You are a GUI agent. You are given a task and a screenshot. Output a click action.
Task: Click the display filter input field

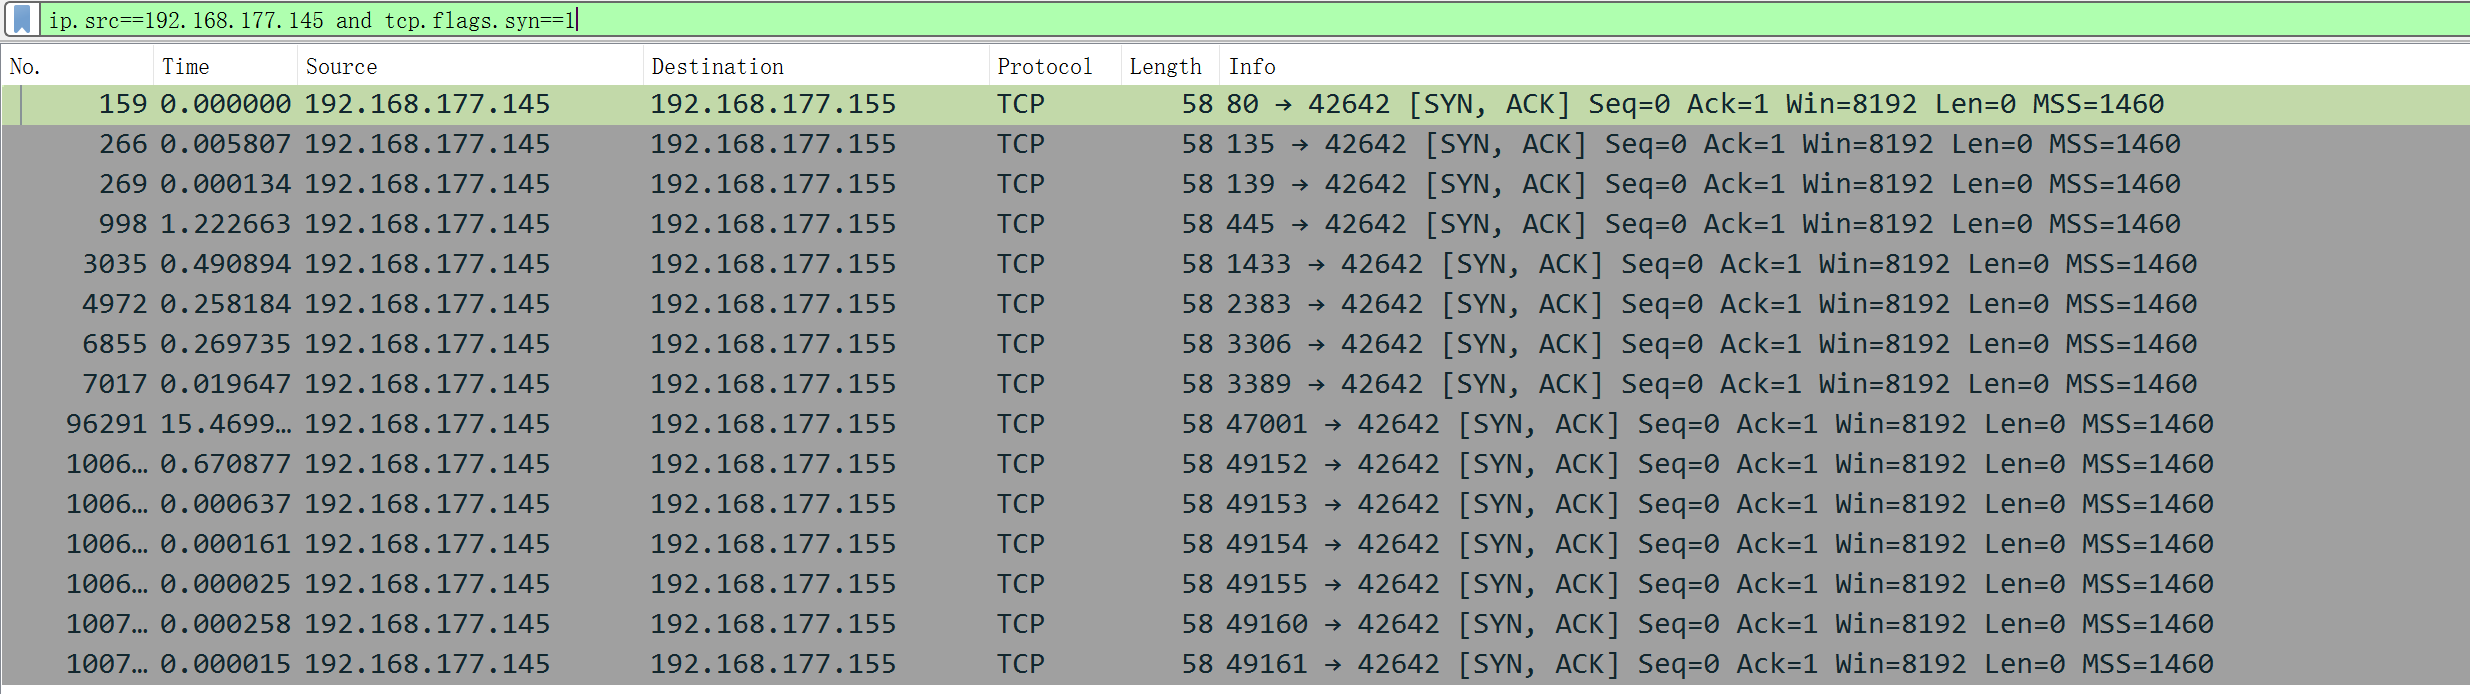[x=1254, y=20]
